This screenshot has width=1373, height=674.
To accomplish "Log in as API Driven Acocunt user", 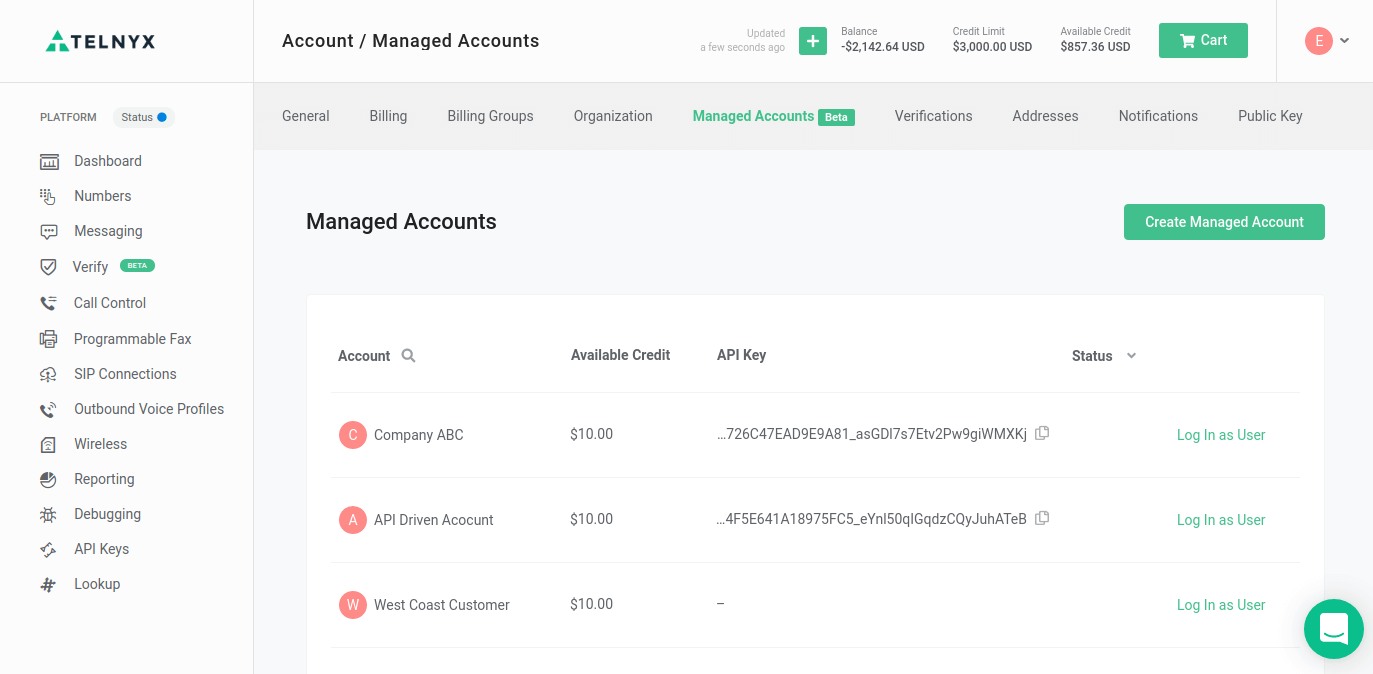I will click(1221, 520).
